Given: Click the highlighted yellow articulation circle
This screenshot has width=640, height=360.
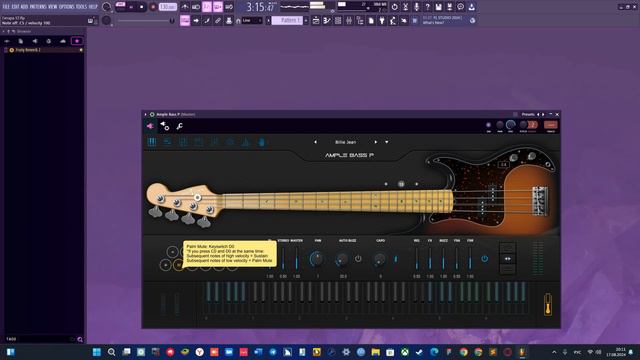Looking at the screenshot, I should pyautogui.click(x=178, y=265).
